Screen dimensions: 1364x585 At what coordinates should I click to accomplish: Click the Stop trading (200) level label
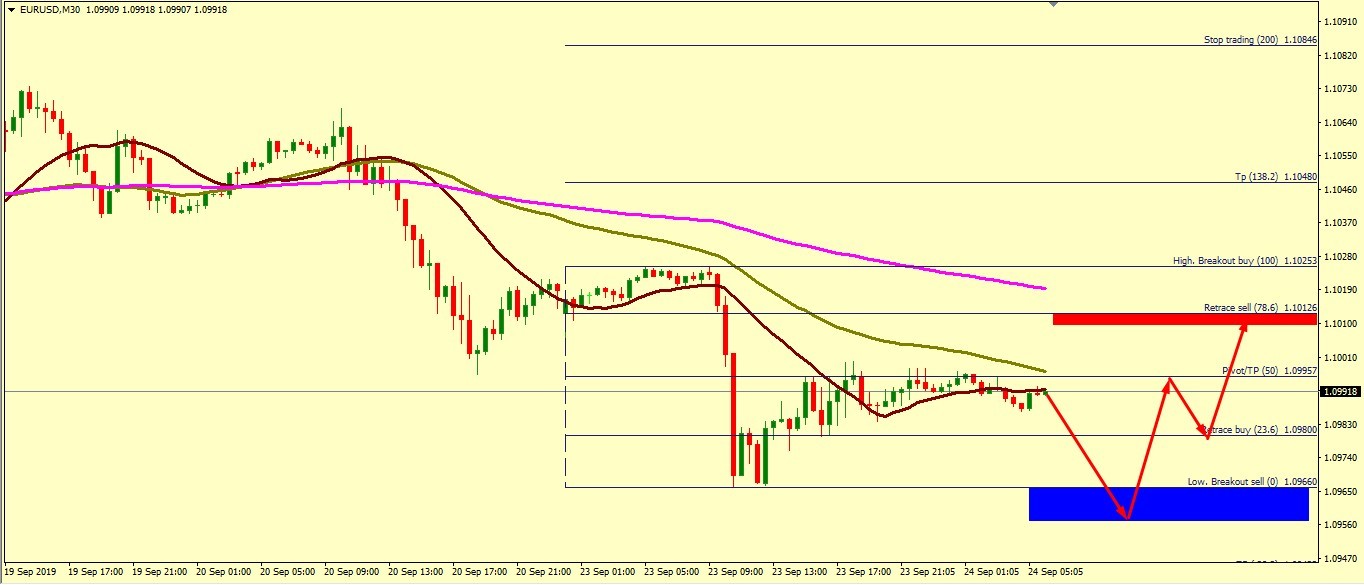[1260, 40]
